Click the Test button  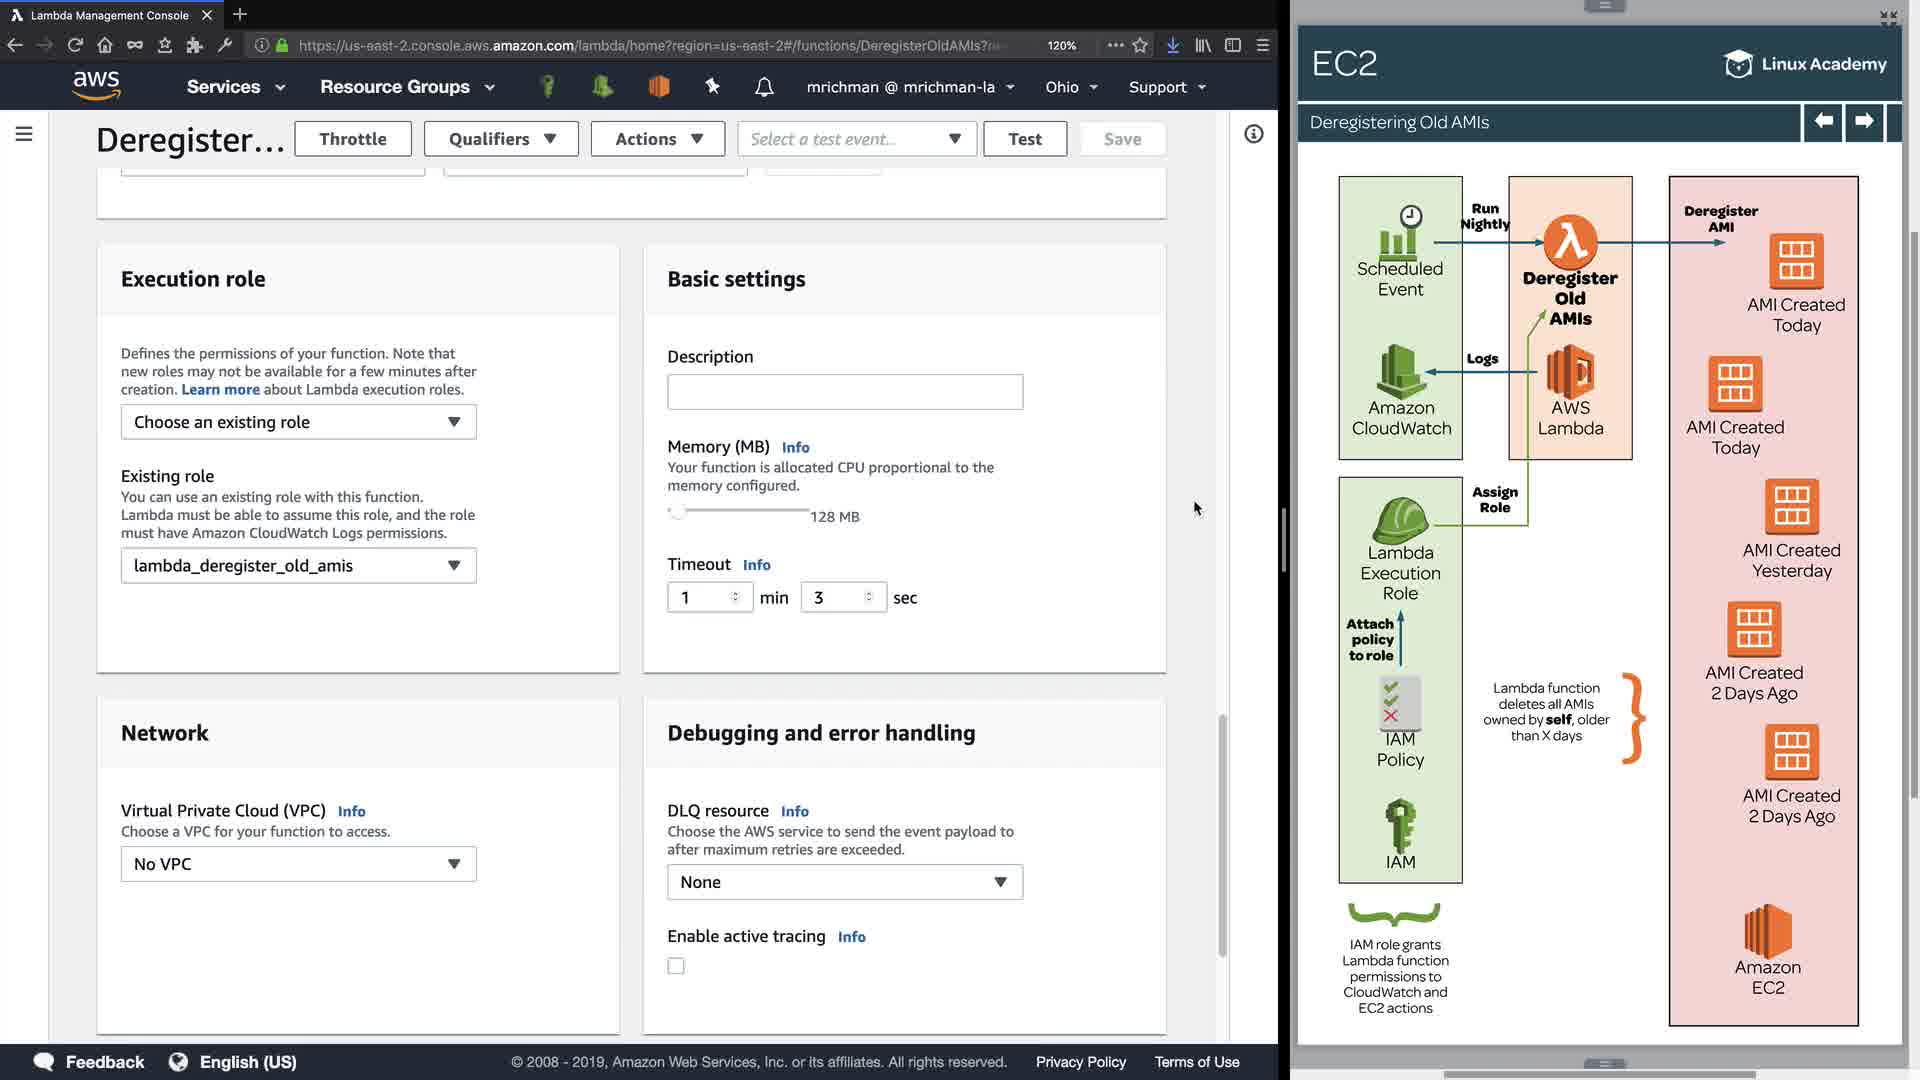(1024, 139)
